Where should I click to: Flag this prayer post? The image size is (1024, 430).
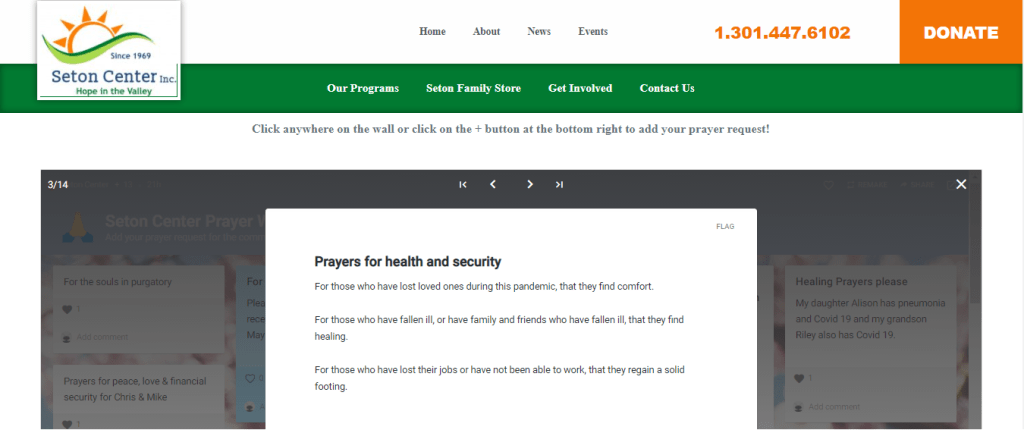(725, 227)
